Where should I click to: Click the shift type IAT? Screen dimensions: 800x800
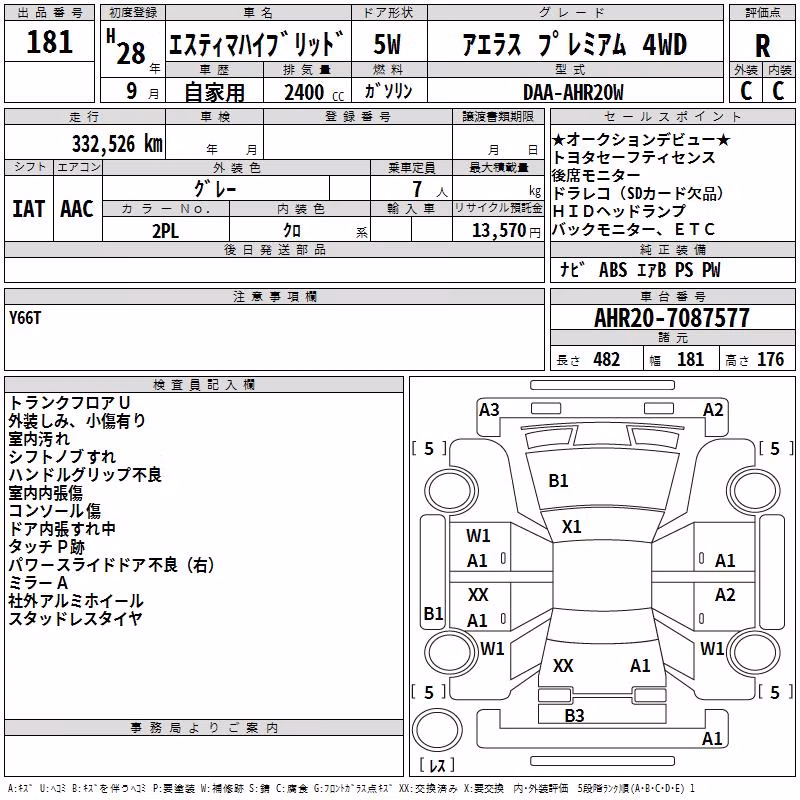pos(29,209)
